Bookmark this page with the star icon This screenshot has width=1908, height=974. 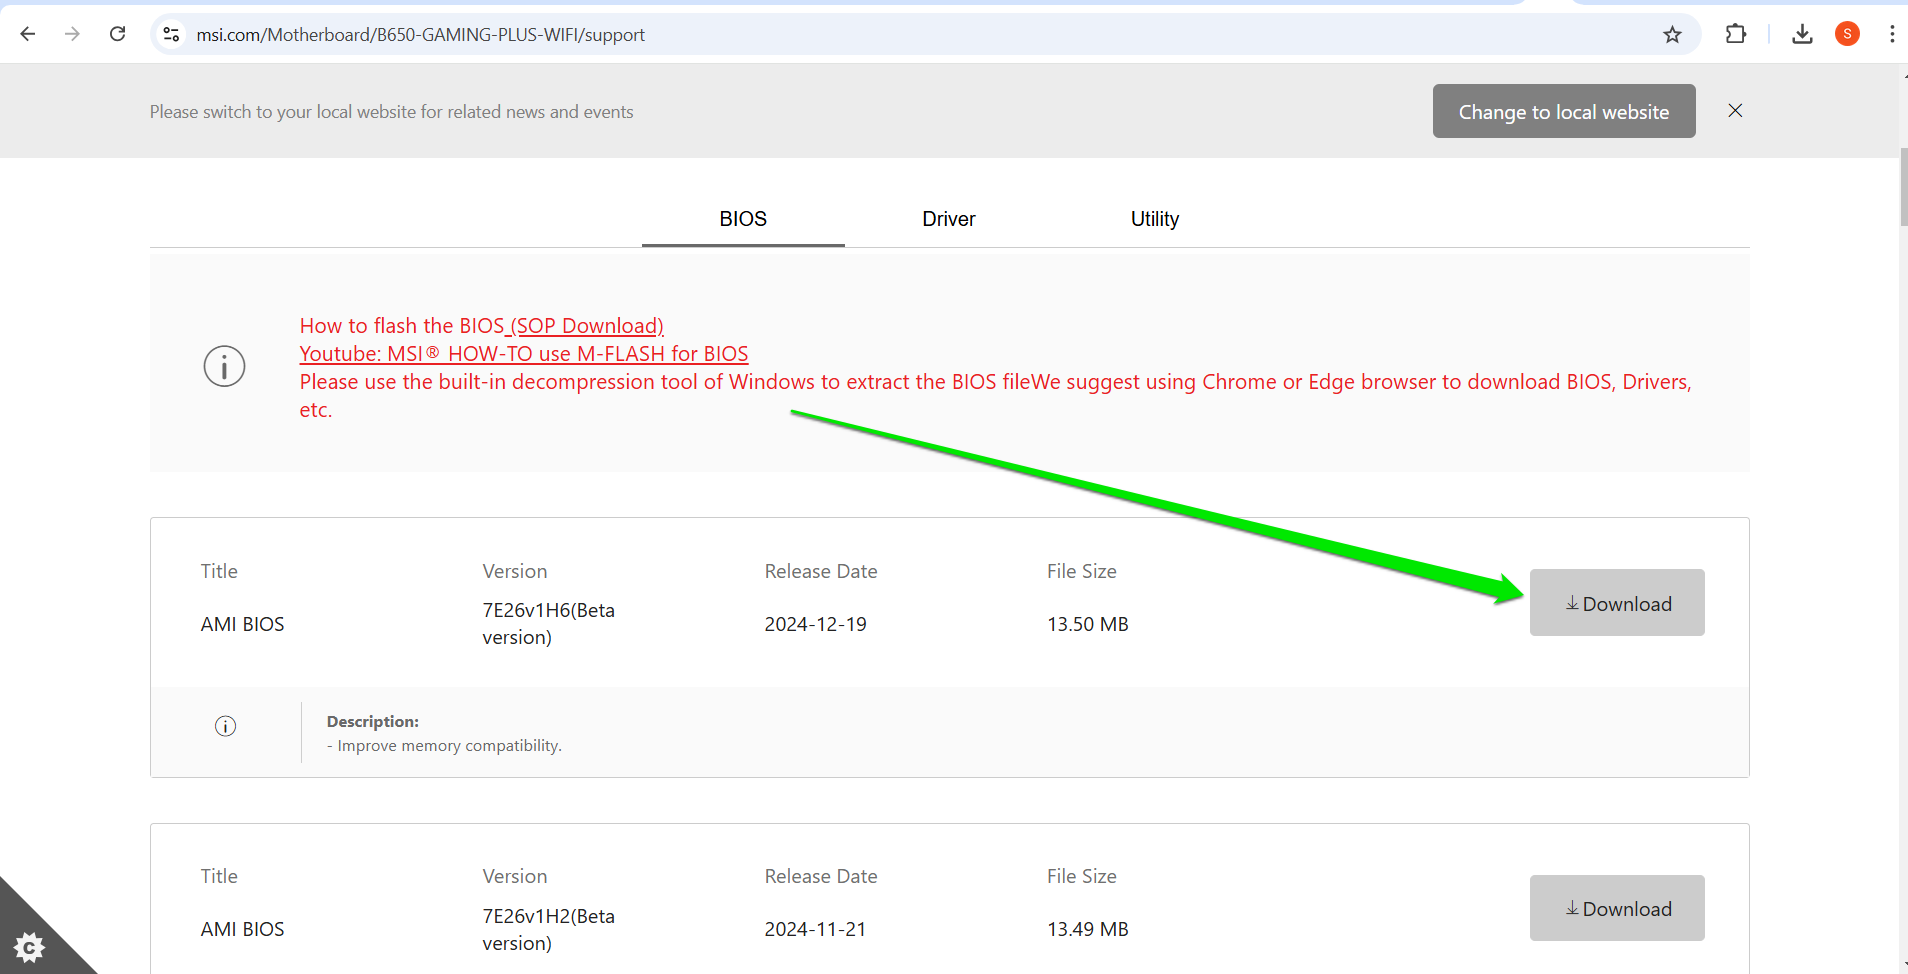click(1672, 35)
